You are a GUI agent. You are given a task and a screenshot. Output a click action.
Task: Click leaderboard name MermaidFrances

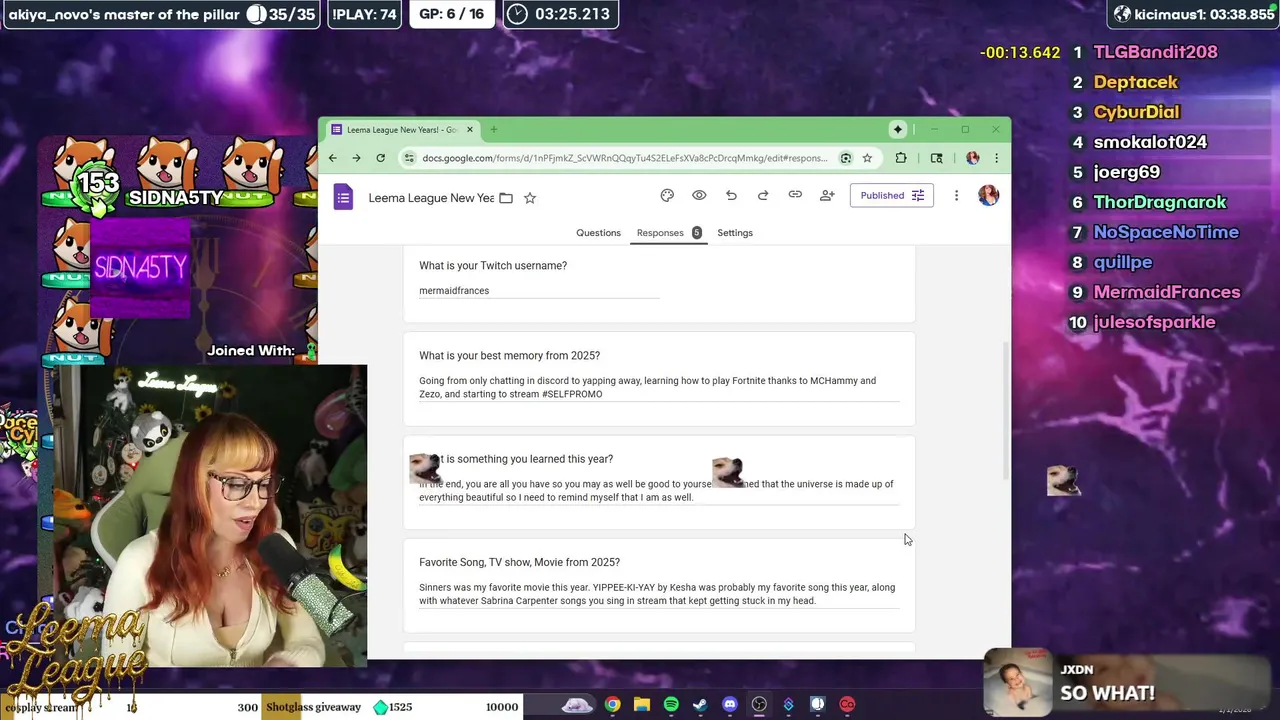[1166, 292]
